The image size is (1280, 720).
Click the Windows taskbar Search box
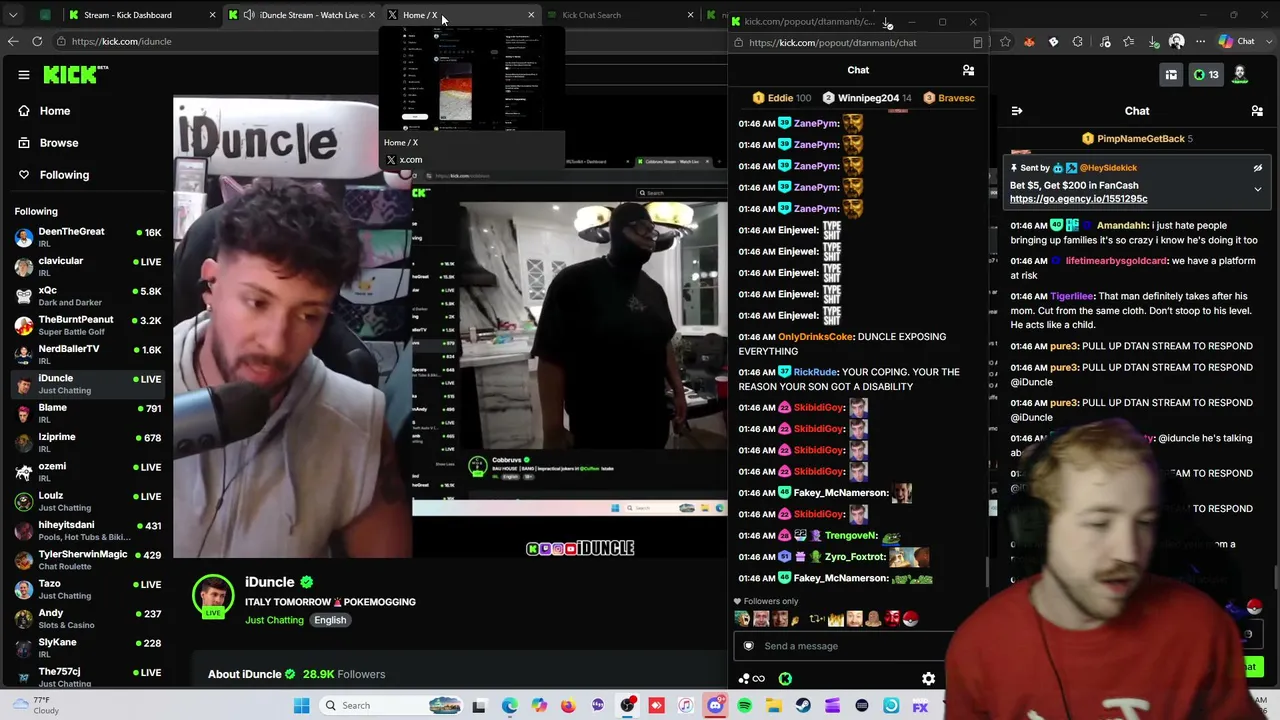pos(390,706)
